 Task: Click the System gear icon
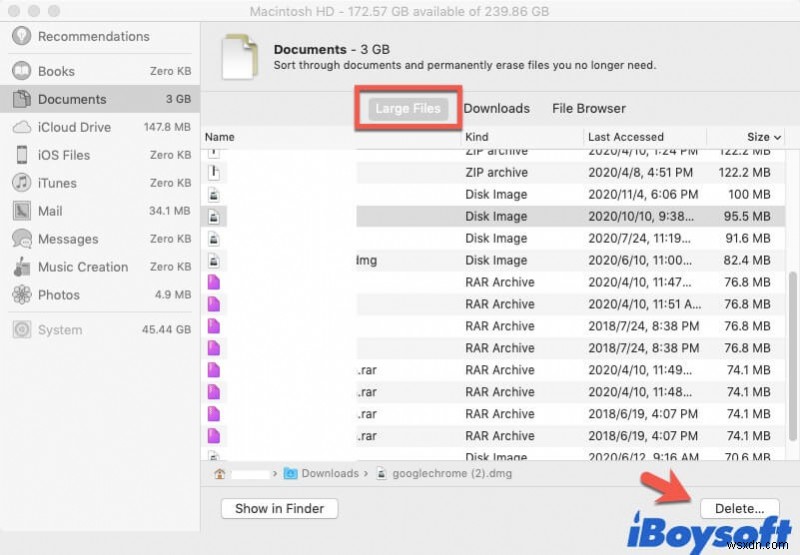pyautogui.click(x=21, y=330)
